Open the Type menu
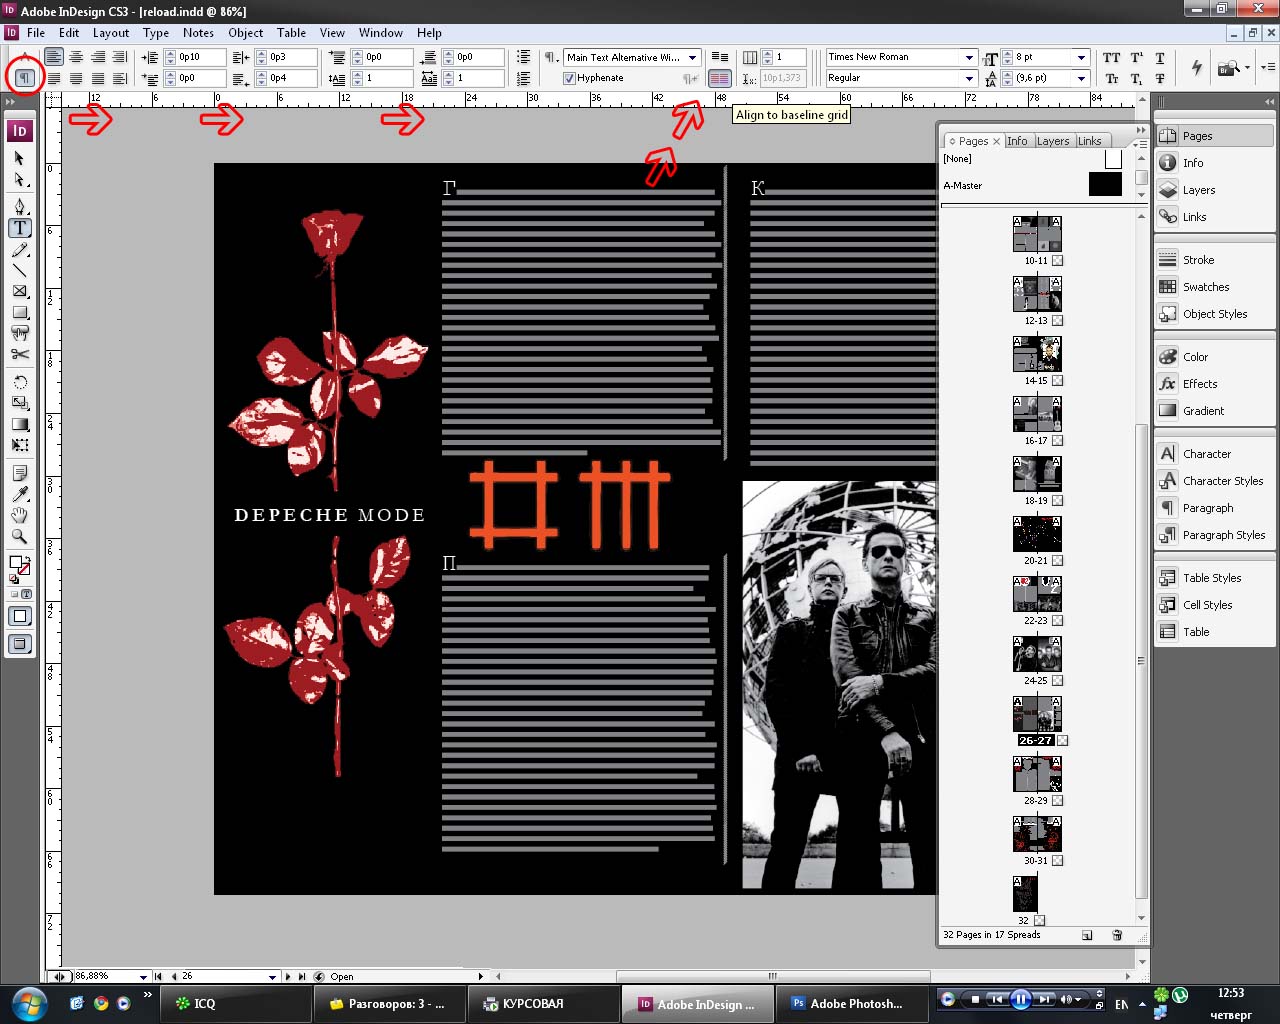1280x1024 pixels. pyautogui.click(x=156, y=33)
